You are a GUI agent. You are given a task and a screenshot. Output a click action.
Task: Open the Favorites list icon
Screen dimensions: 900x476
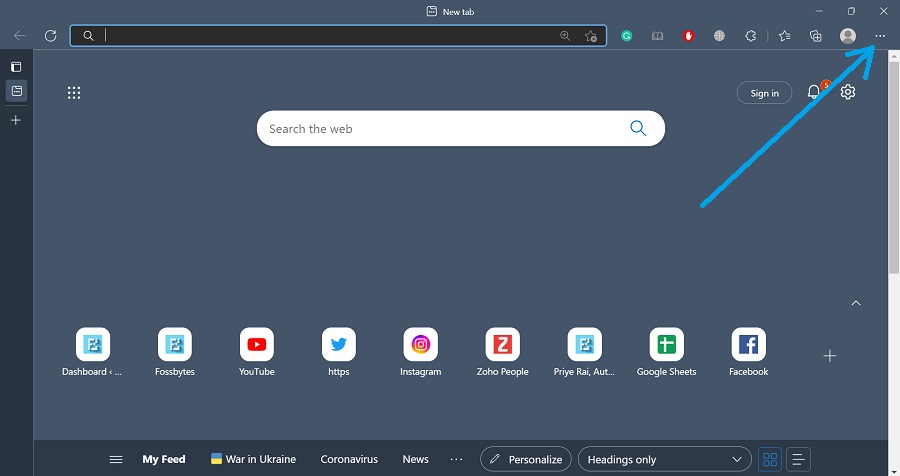click(x=785, y=36)
